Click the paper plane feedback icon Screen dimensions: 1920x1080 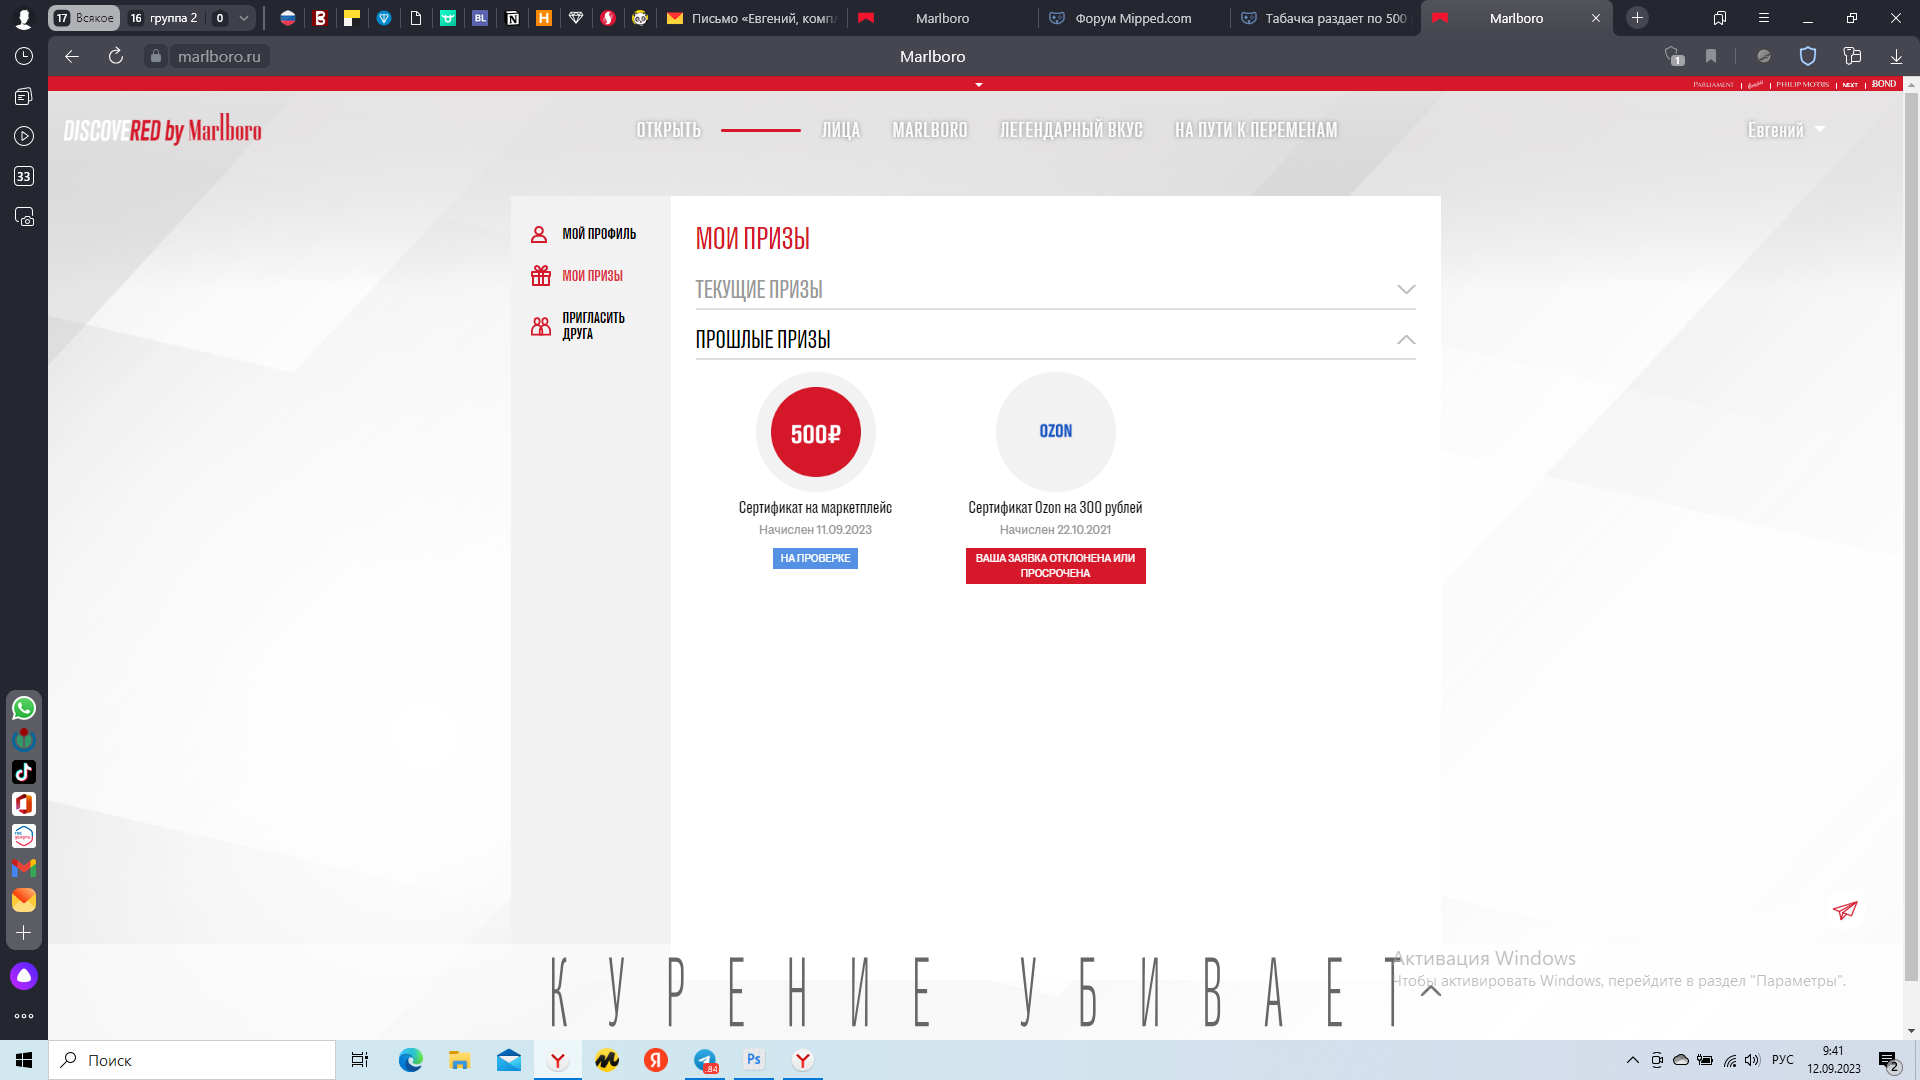tap(1845, 910)
